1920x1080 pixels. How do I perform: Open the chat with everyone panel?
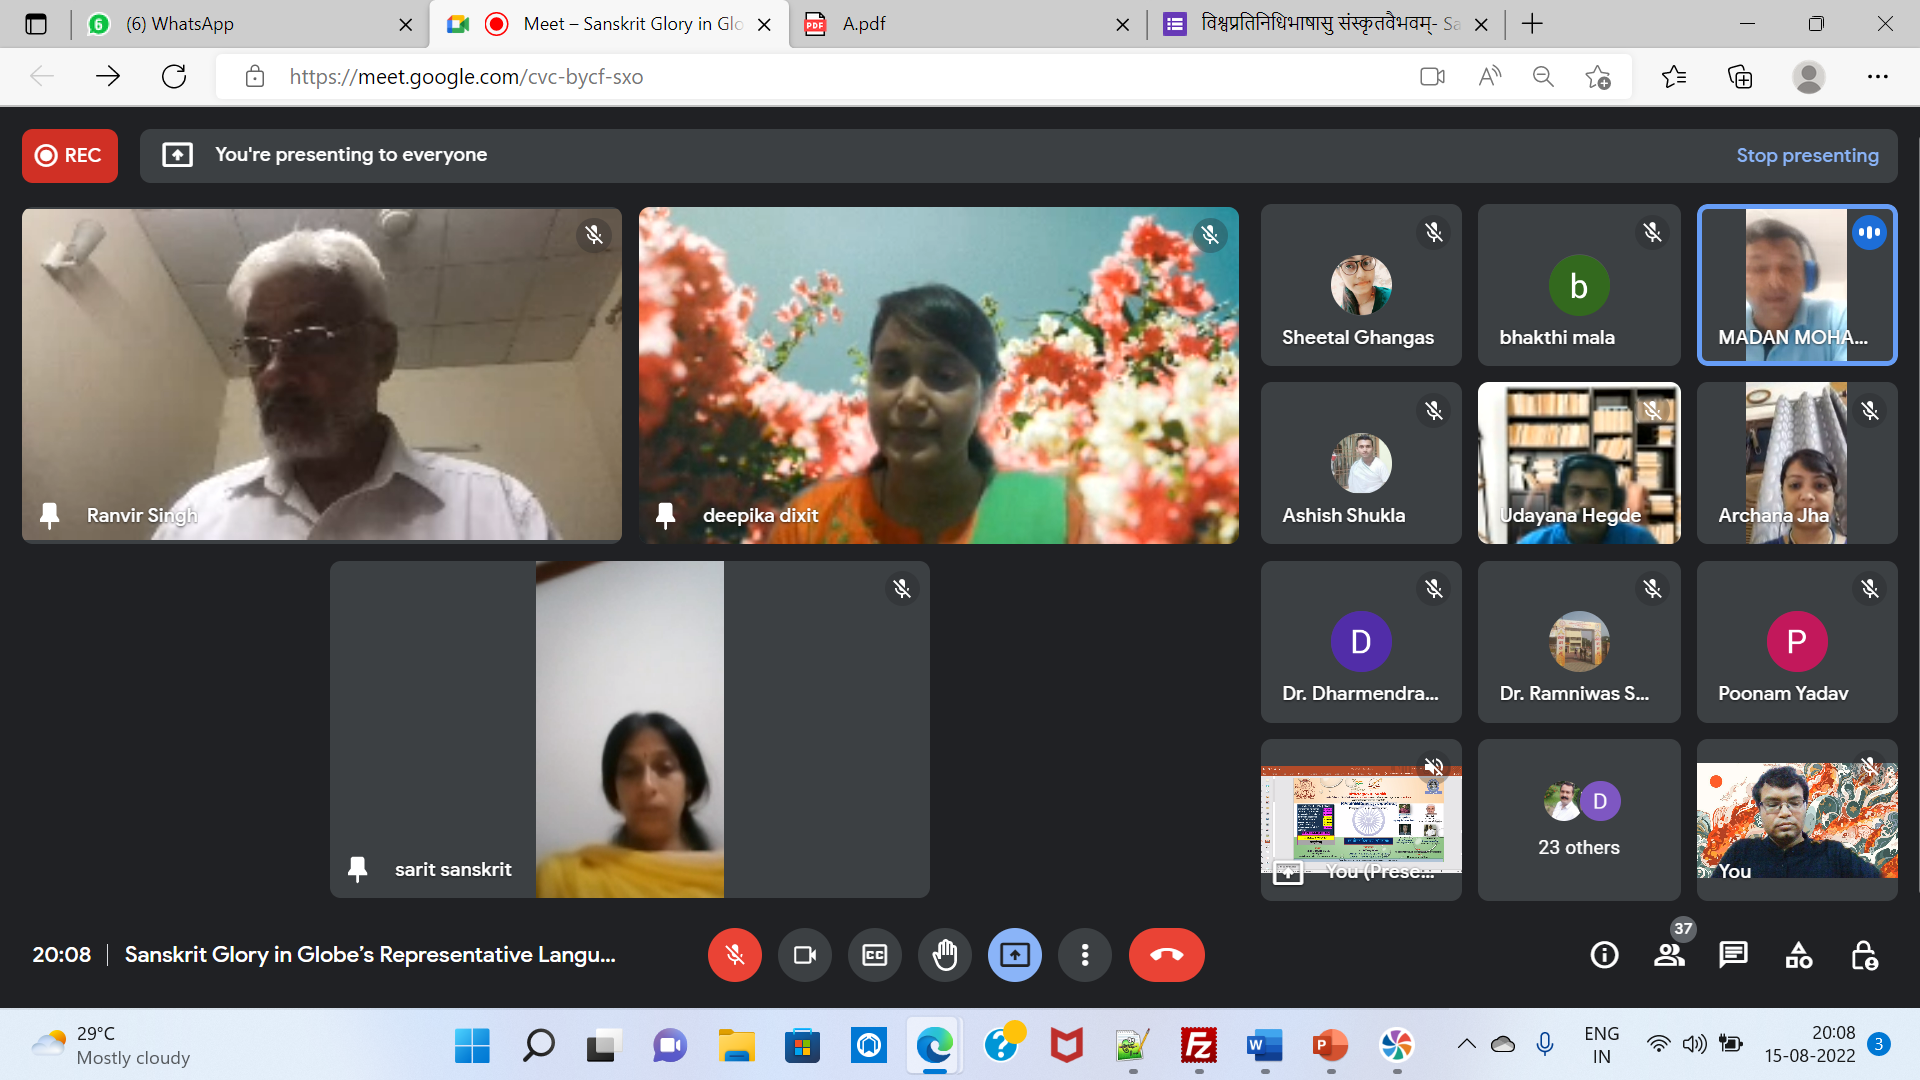[1733, 955]
